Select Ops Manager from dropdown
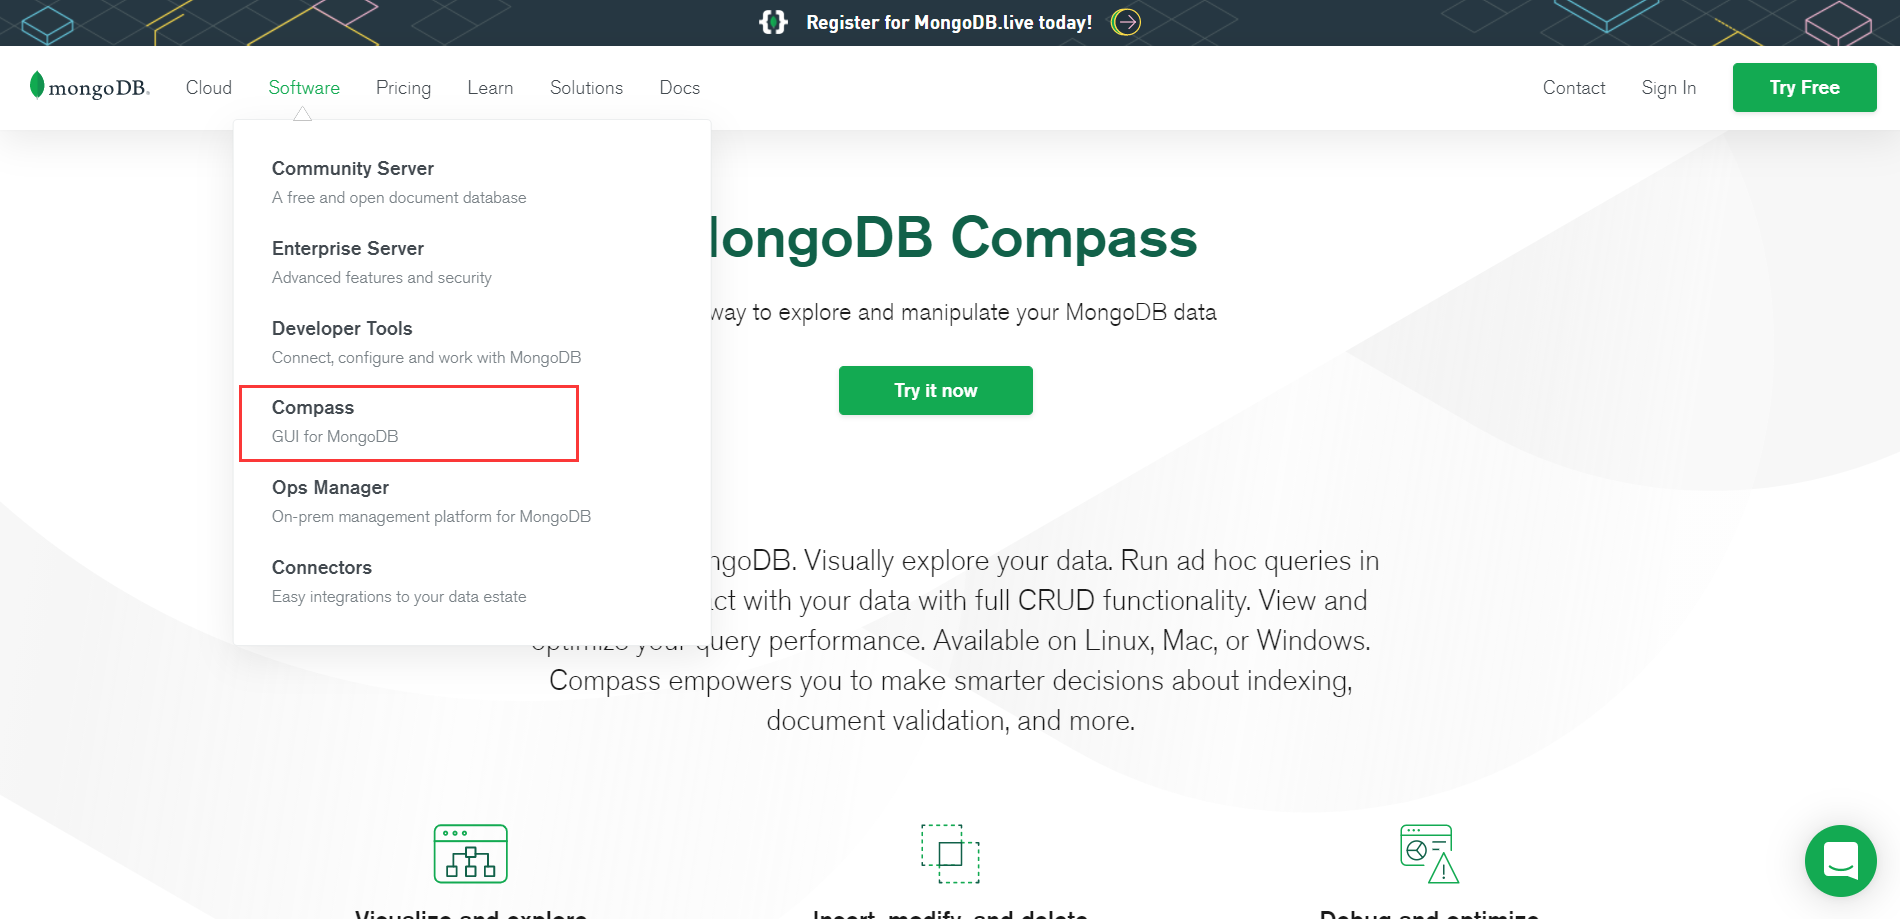This screenshot has height=919, width=1900. point(330,487)
